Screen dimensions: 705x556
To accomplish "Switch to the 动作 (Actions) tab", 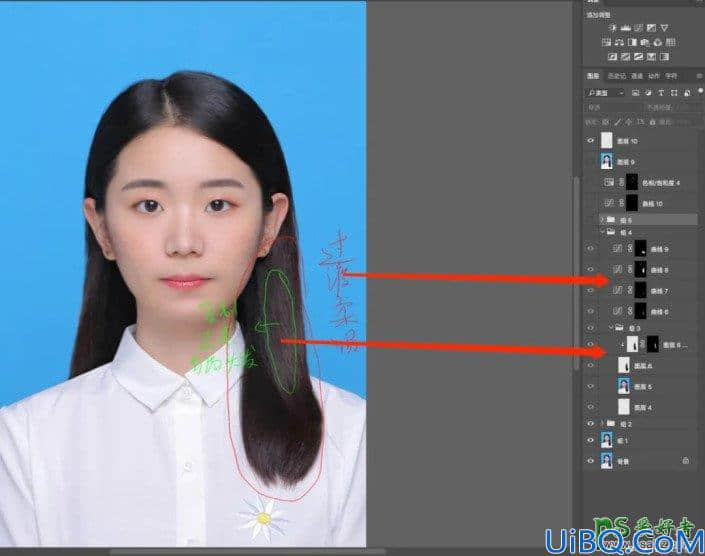I will [654, 76].
